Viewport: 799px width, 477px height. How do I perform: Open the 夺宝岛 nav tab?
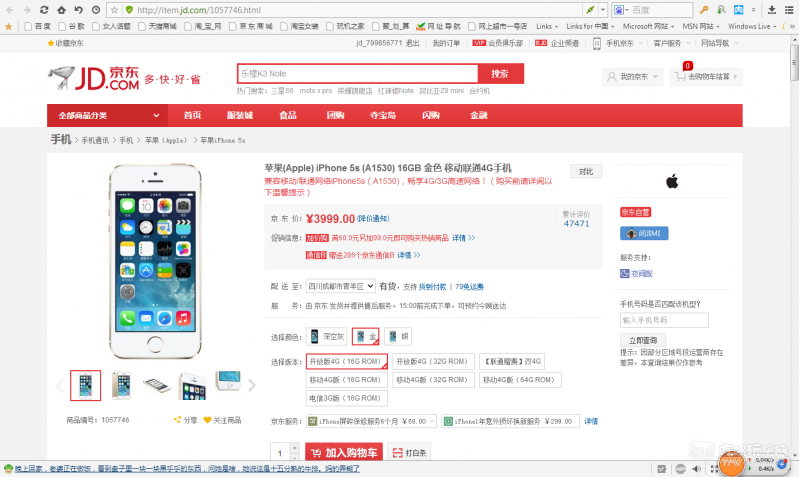coord(383,115)
